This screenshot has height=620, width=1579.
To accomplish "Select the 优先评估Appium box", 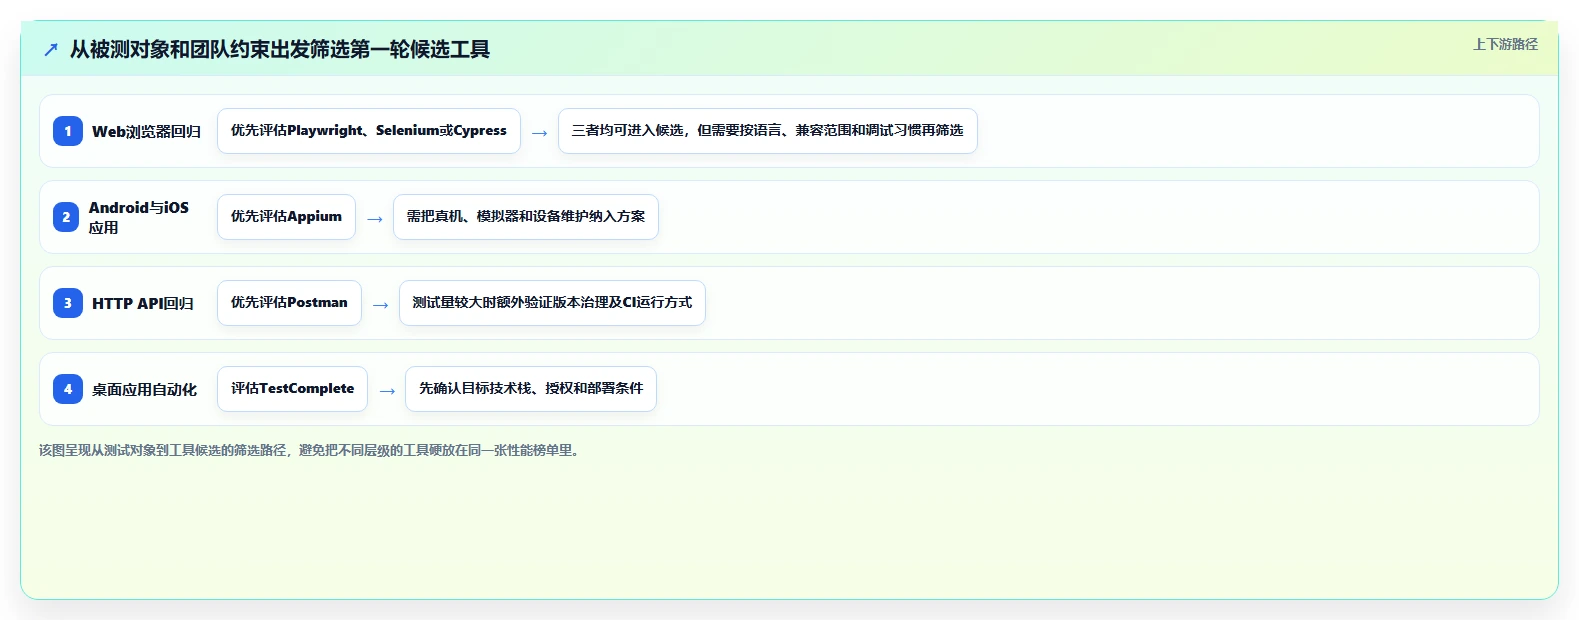I will 286,217.
